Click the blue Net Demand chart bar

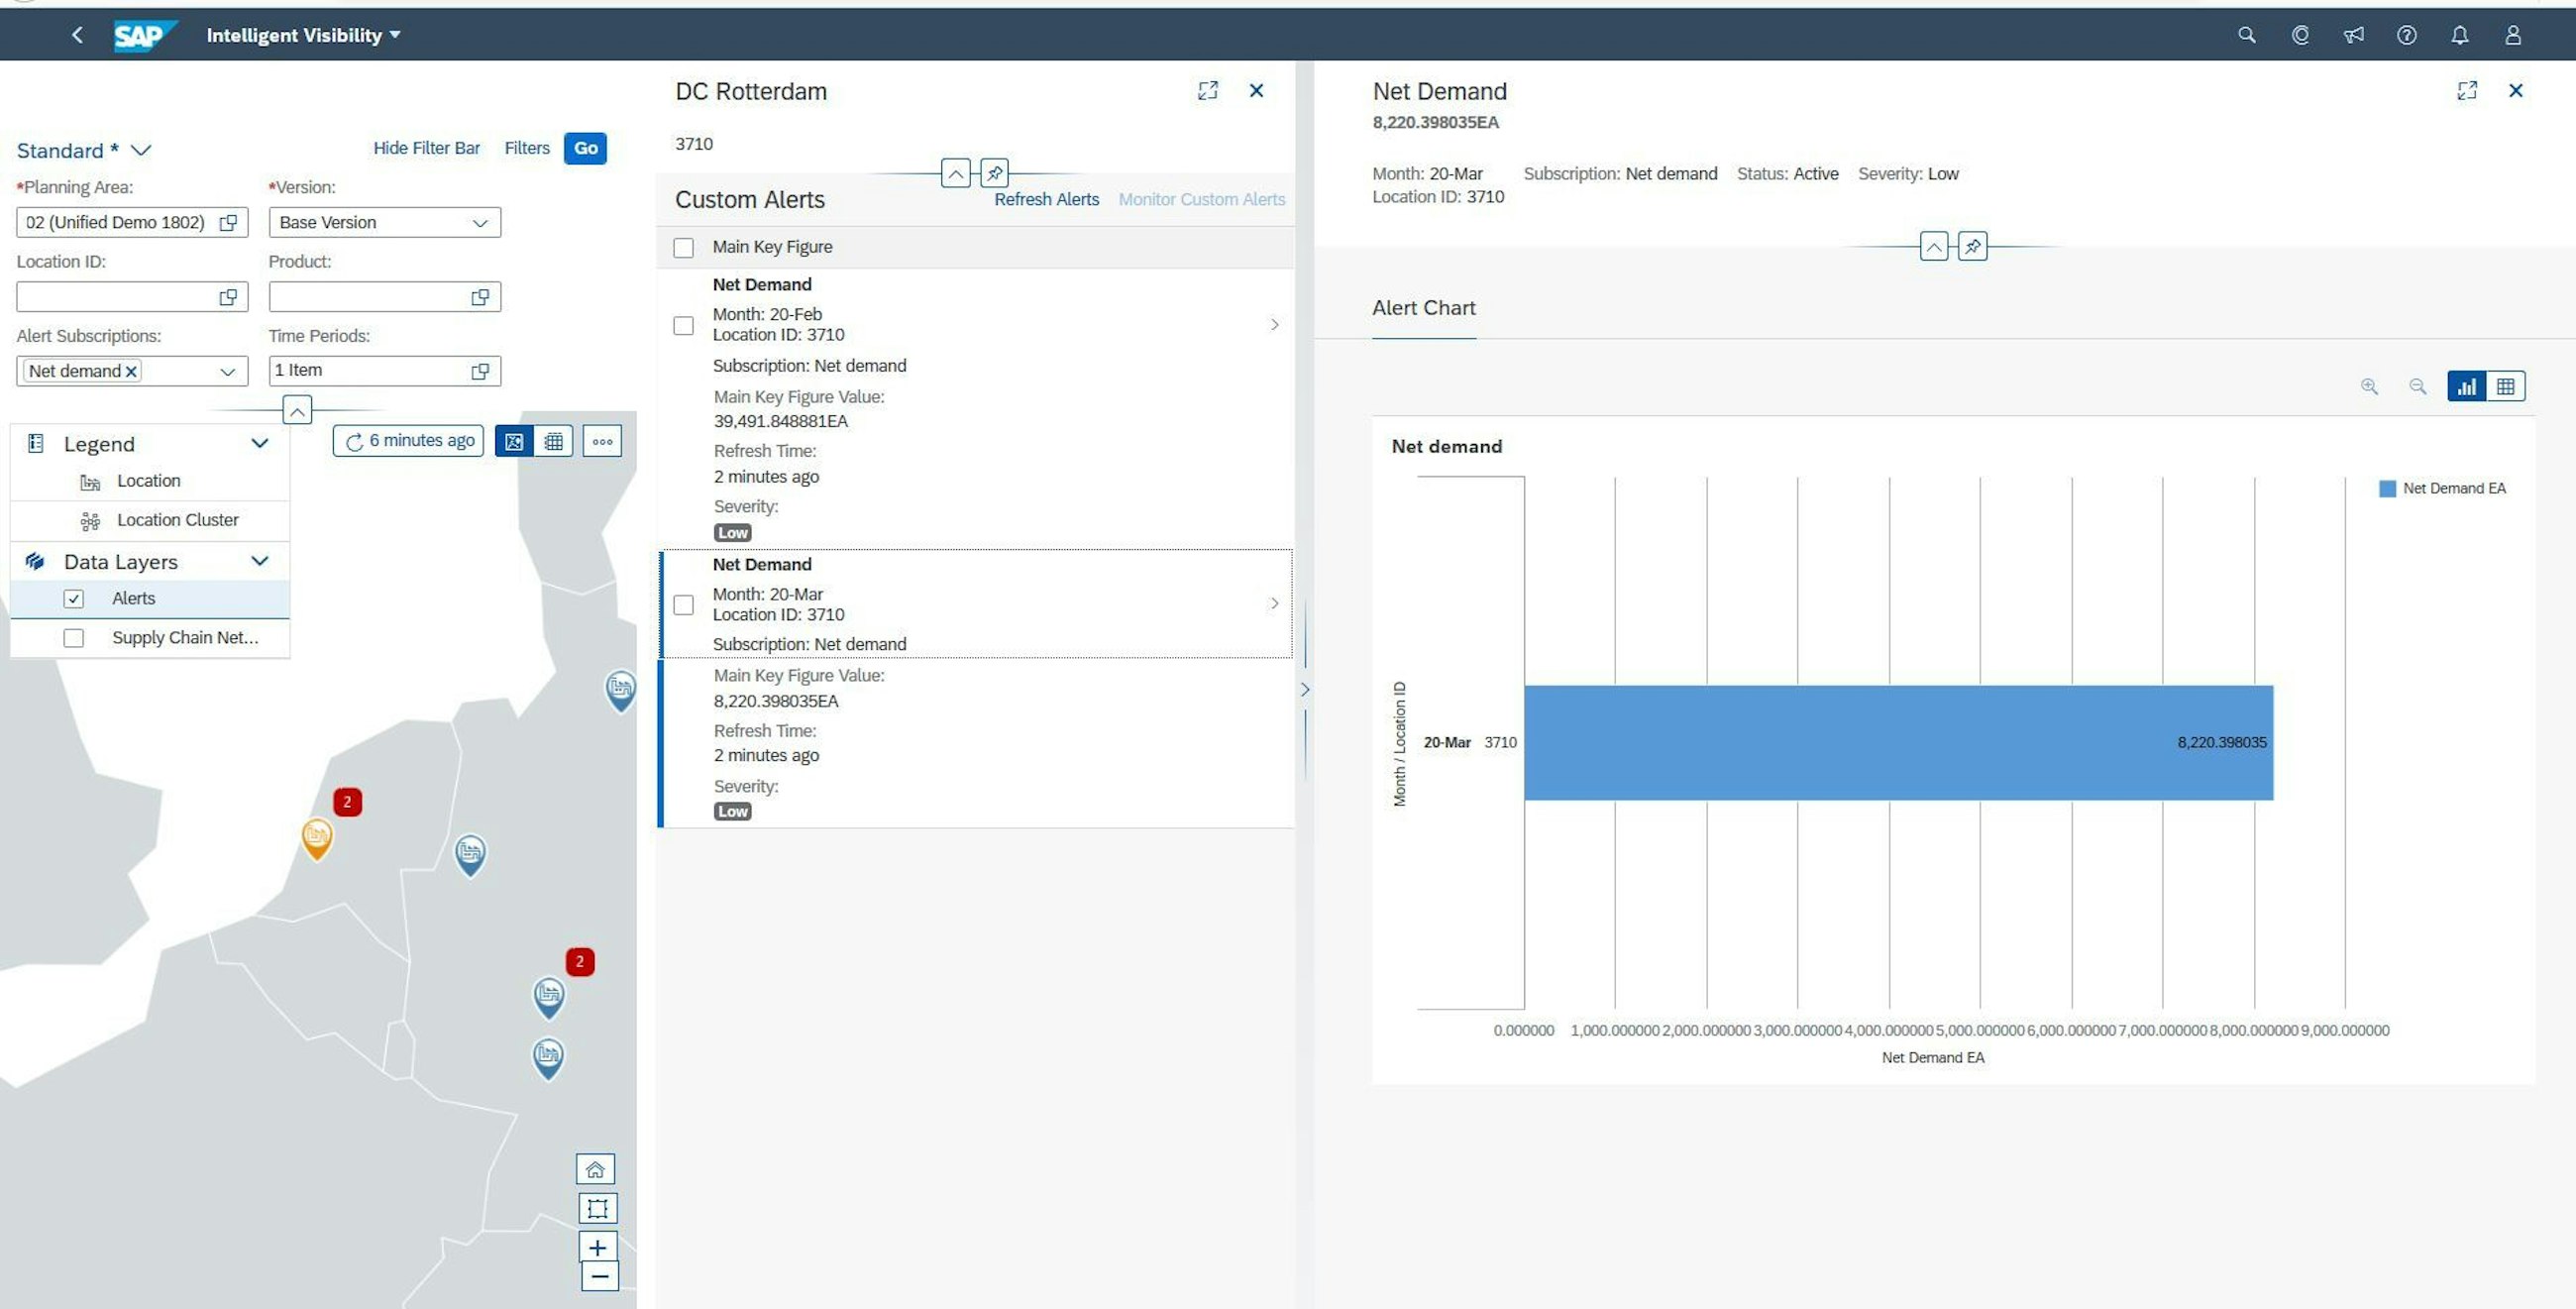click(x=1897, y=742)
